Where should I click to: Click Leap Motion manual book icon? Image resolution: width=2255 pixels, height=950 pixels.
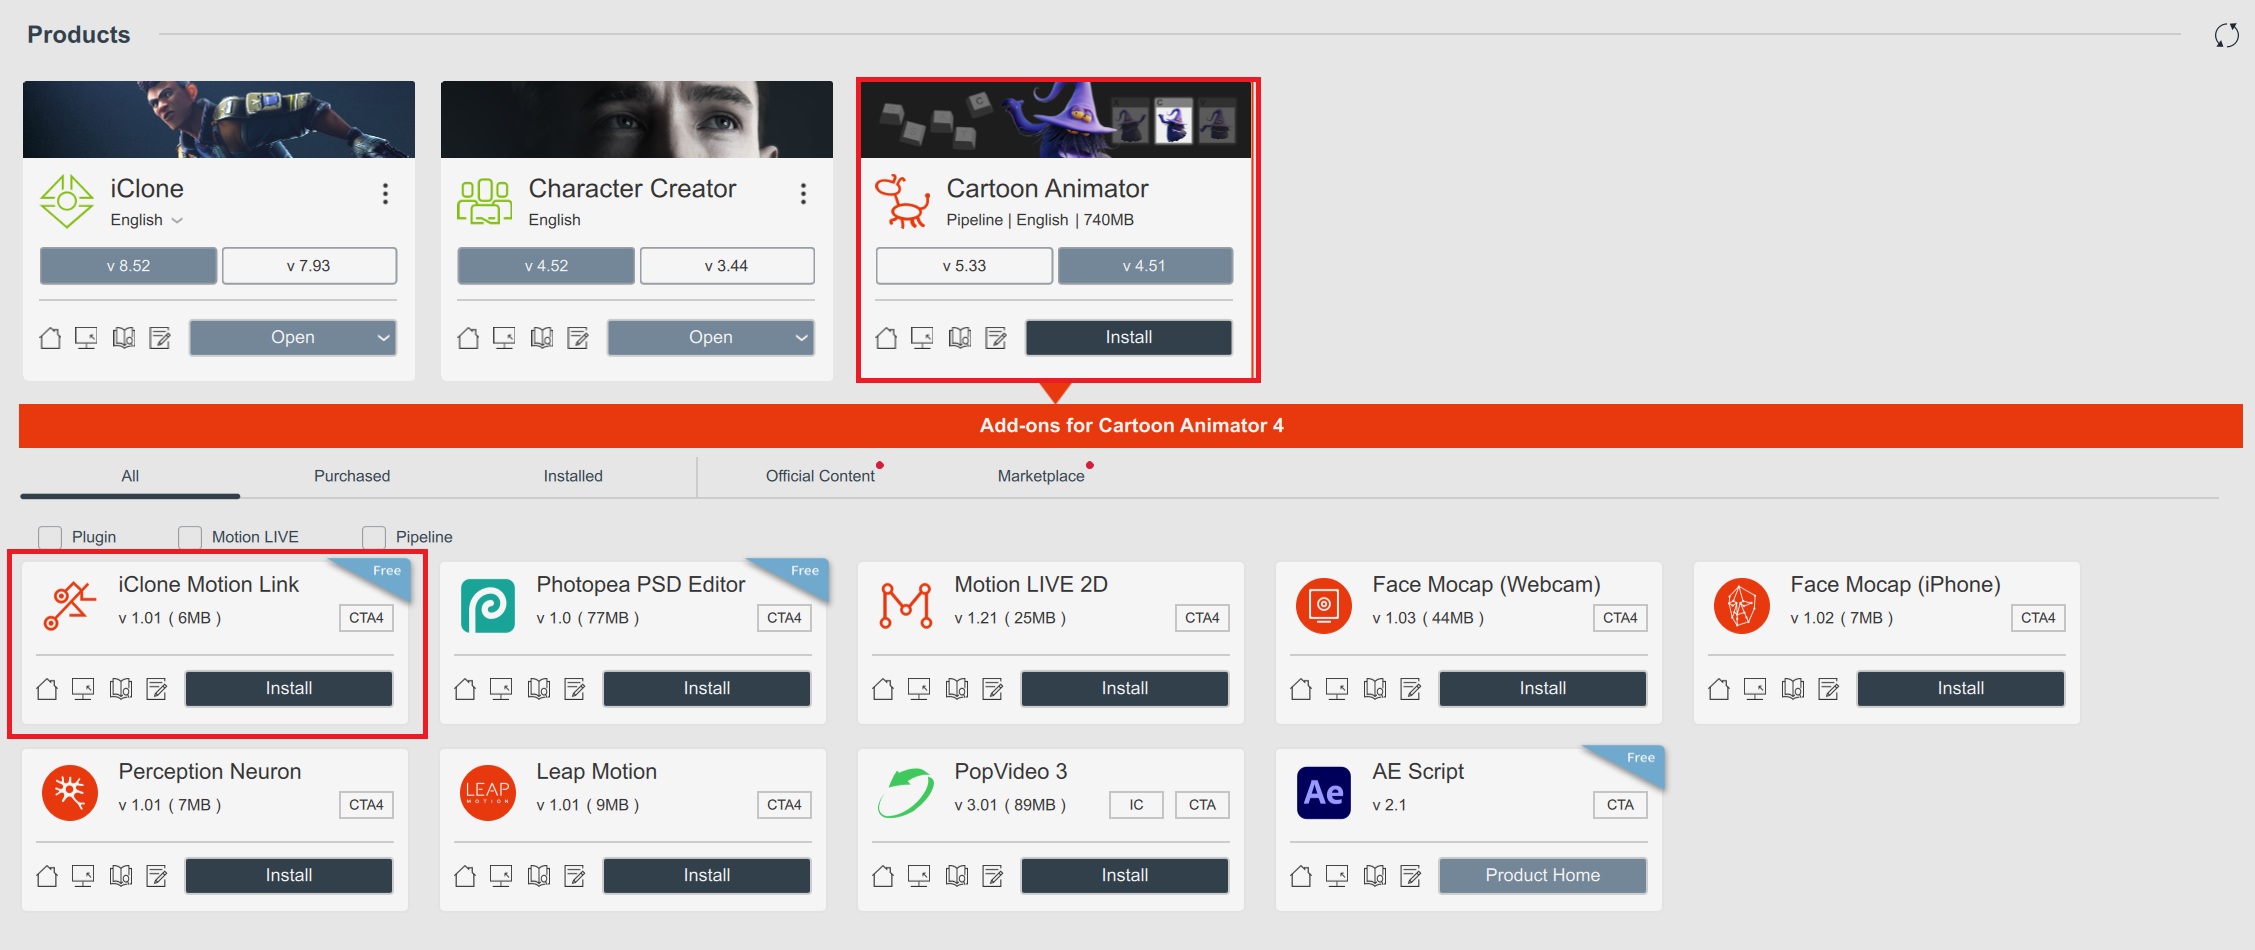coord(539,876)
